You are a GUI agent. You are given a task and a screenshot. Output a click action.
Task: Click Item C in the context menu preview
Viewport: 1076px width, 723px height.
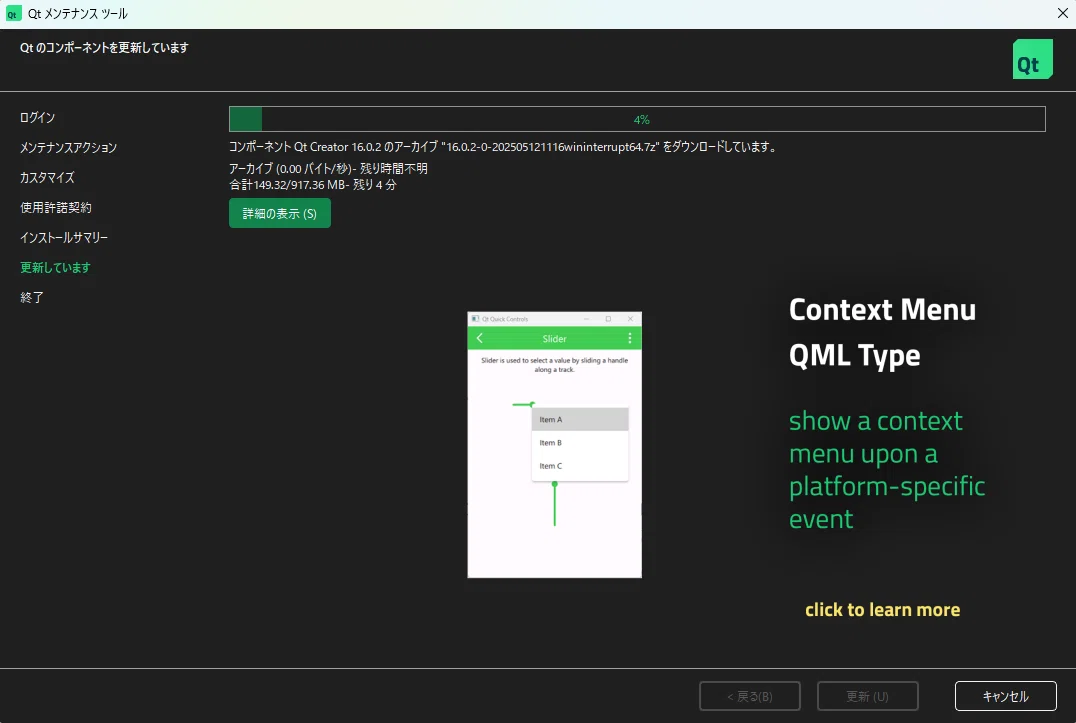(x=580, y=466)
